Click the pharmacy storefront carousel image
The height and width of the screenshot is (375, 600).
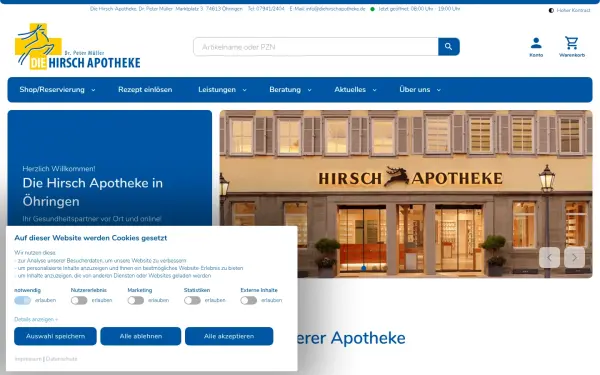406,194
